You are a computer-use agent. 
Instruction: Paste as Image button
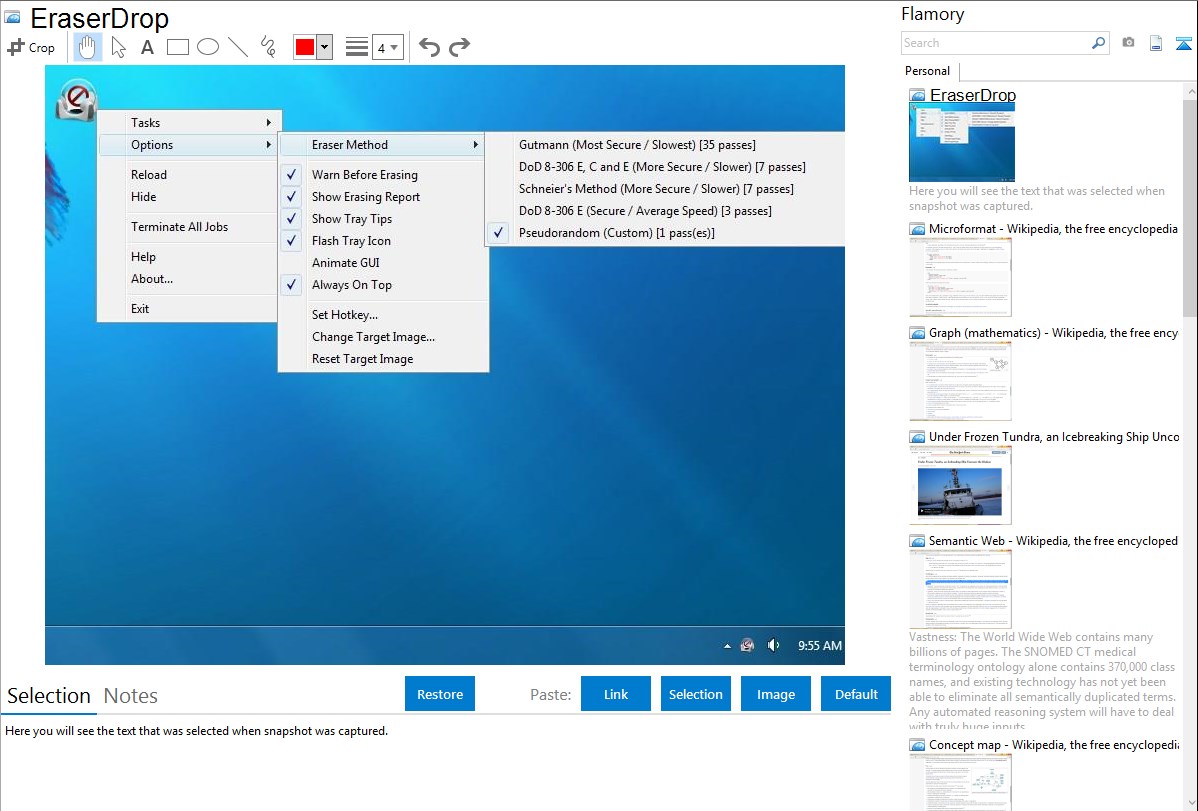[x=775, y=694]
